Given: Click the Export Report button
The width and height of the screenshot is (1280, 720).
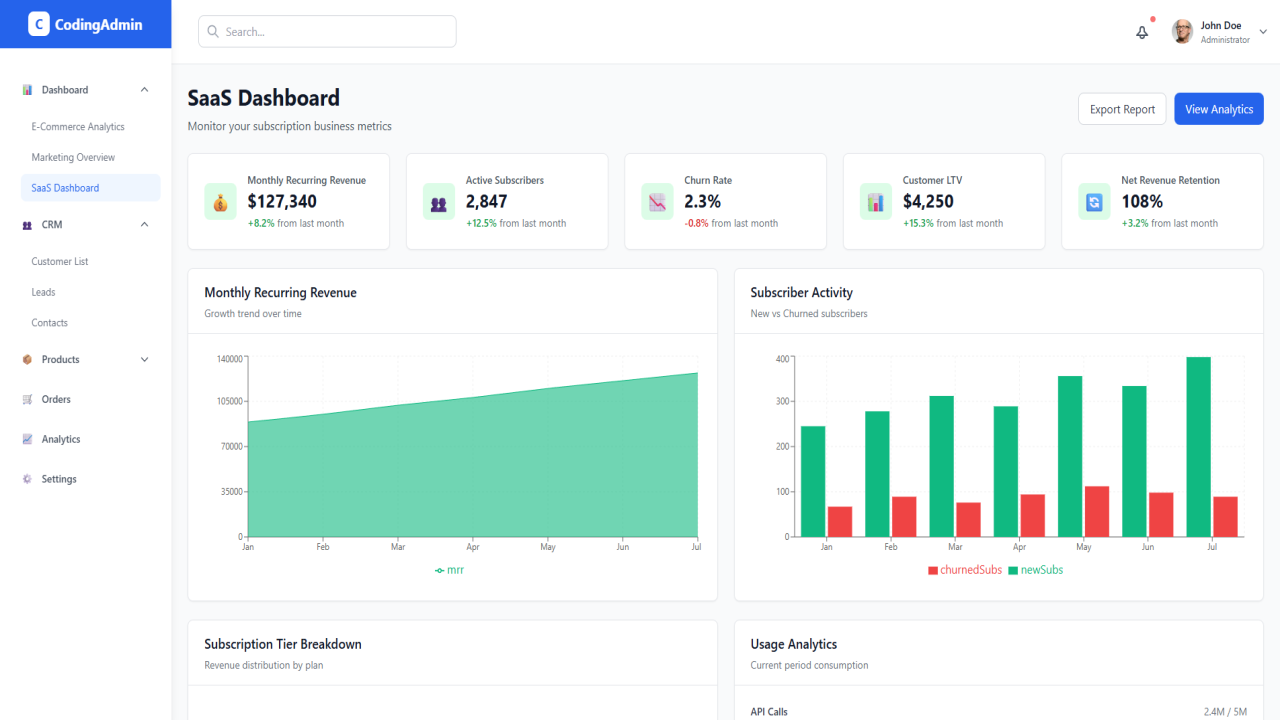Looking at the screenshot, I should coord(1122,109).
